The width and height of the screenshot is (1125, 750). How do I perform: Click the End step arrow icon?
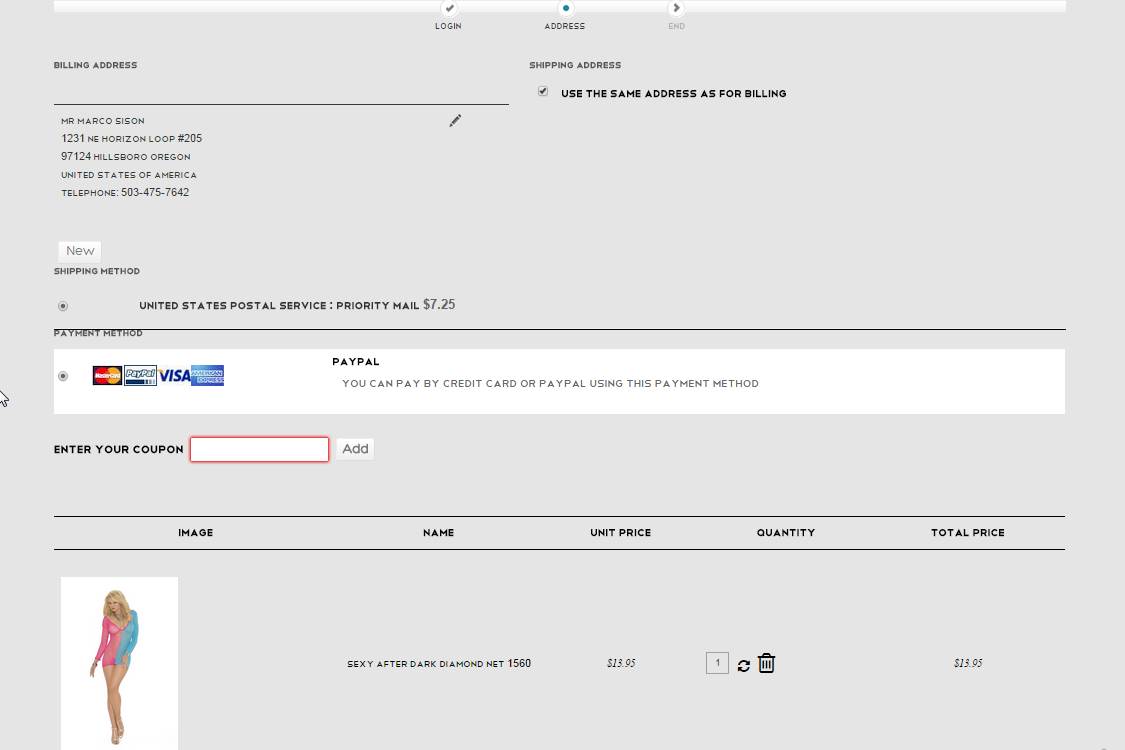676,8
